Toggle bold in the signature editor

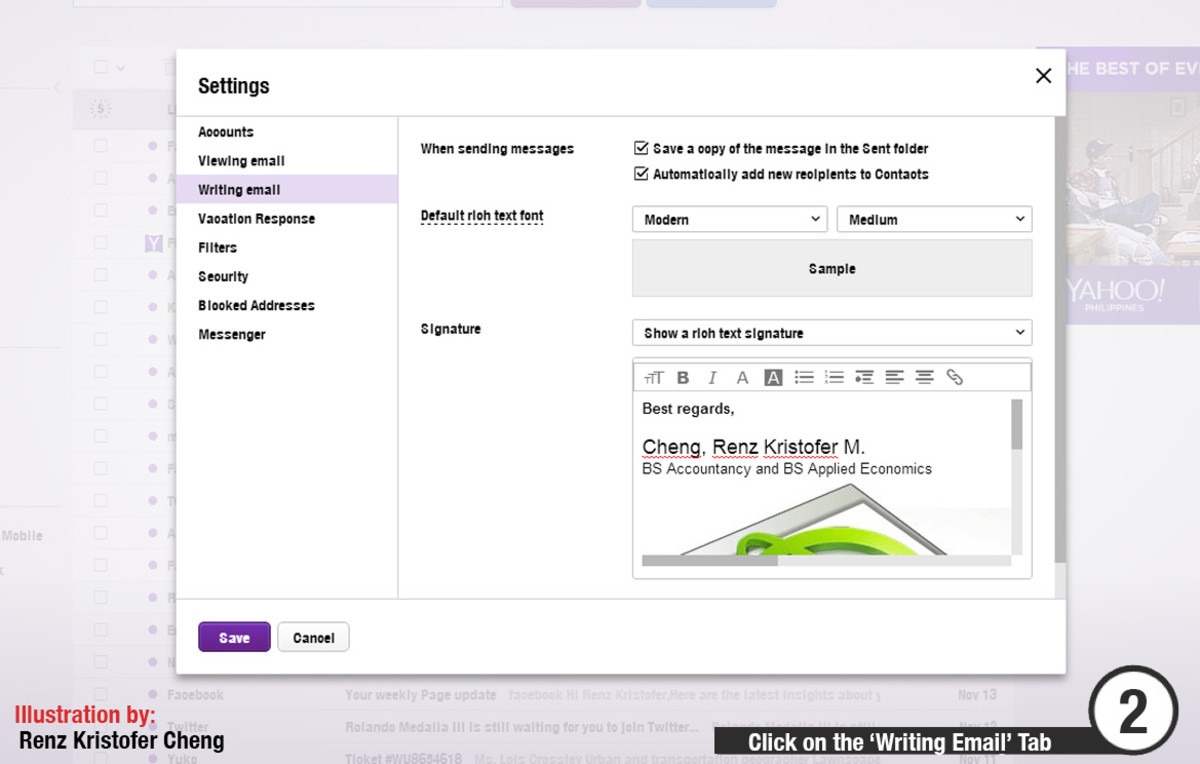point(683,378)
